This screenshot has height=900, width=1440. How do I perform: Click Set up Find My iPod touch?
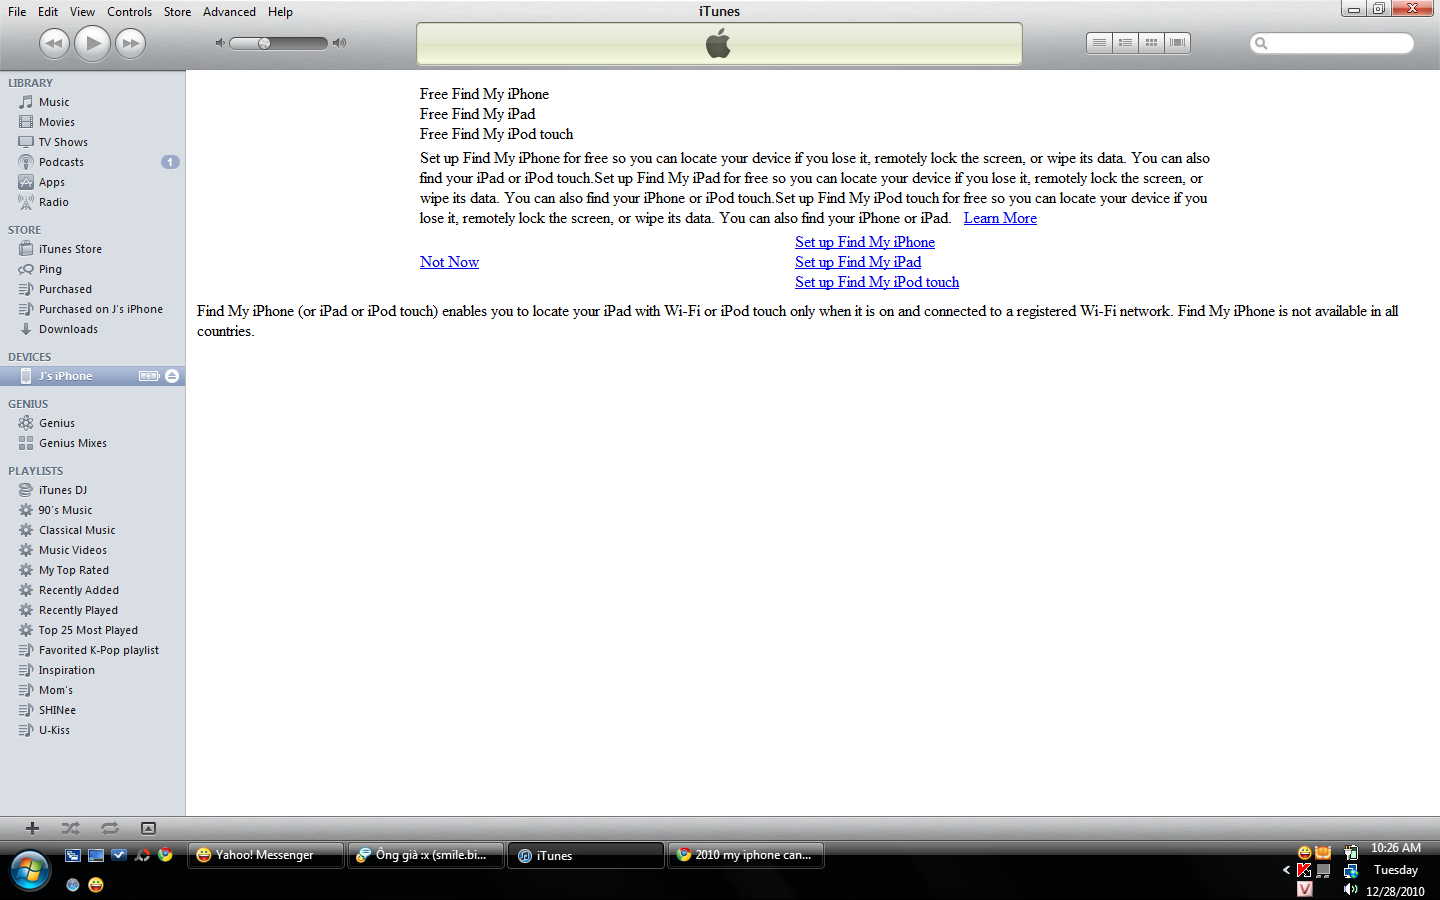[x=877, y=282]
